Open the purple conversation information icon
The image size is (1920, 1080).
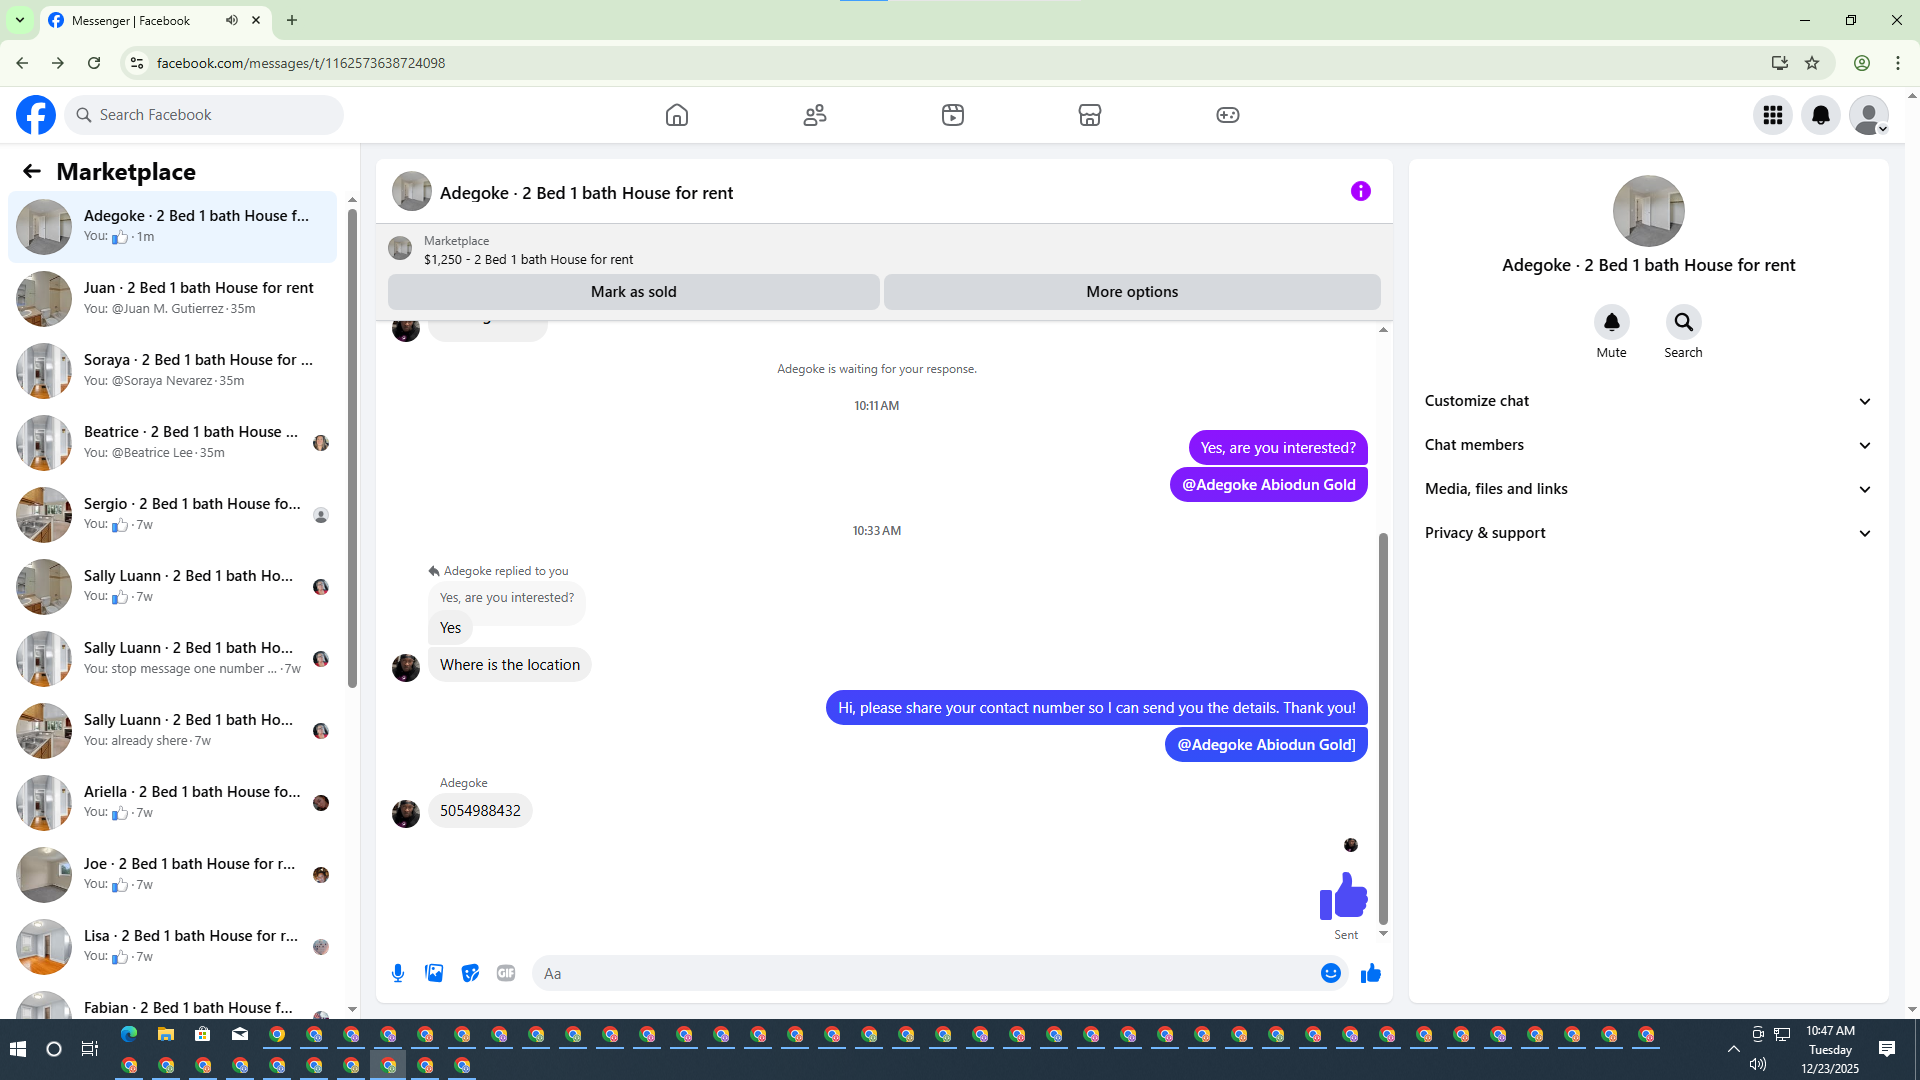1360,191
